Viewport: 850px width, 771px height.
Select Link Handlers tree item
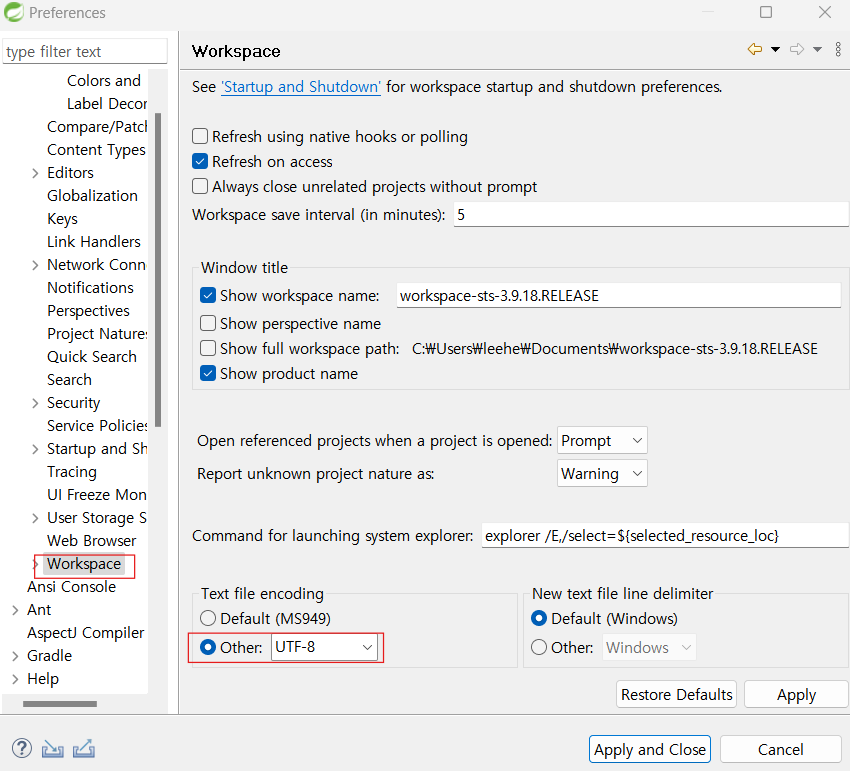(x=94, y=241)
